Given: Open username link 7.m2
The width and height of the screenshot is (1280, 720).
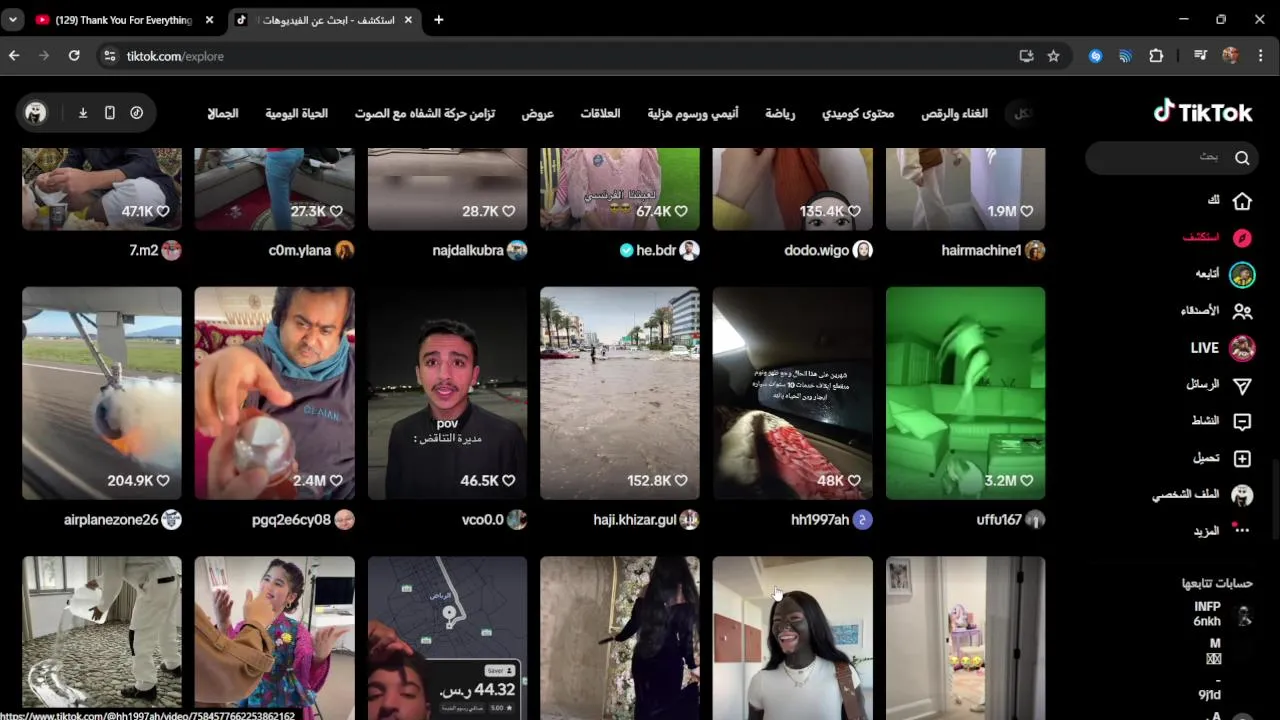Looking at the screenshot, I should [x=143, y=251].
